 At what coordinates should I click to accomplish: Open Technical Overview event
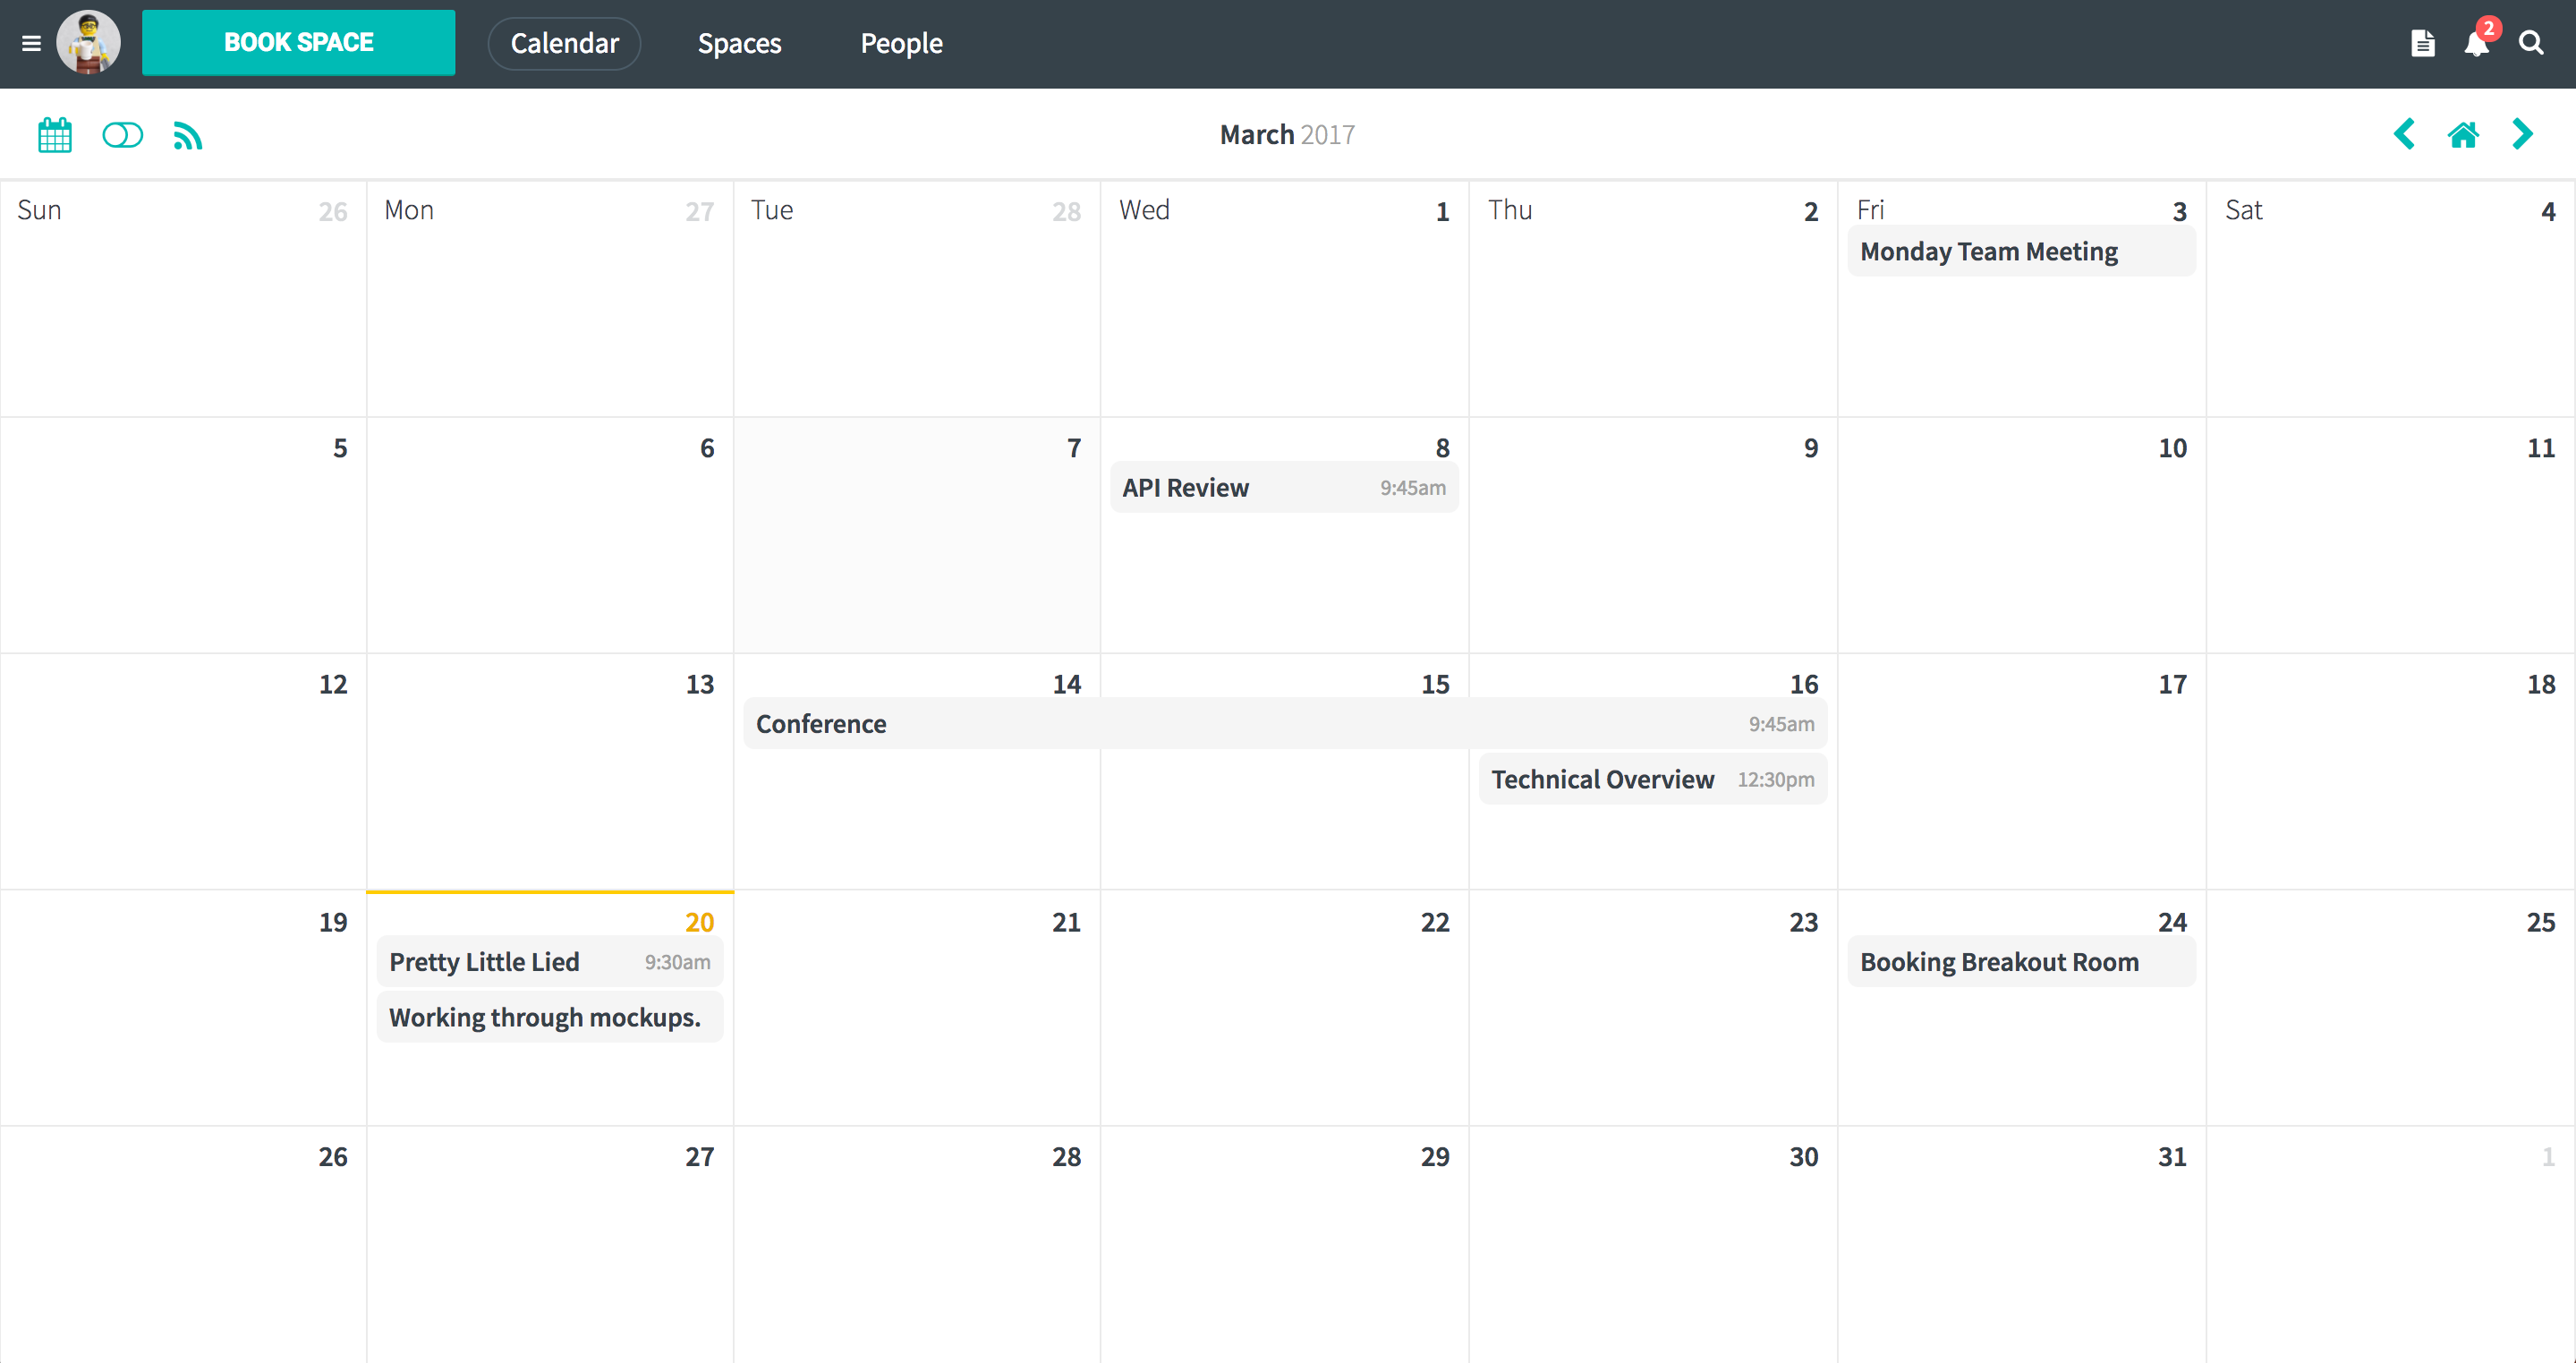1652,779
